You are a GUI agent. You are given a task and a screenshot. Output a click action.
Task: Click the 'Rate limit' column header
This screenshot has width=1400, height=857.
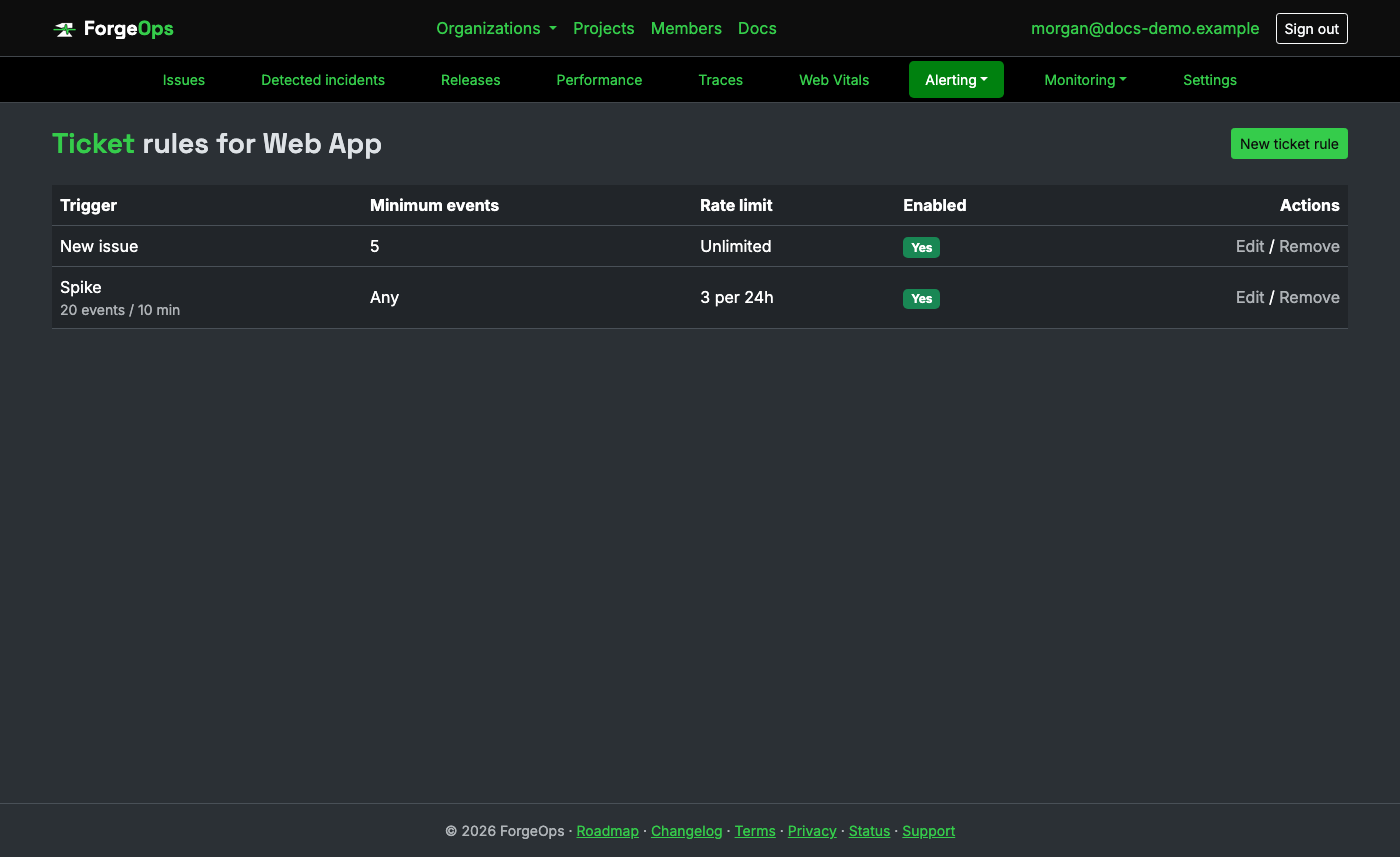tap(736, 205)
